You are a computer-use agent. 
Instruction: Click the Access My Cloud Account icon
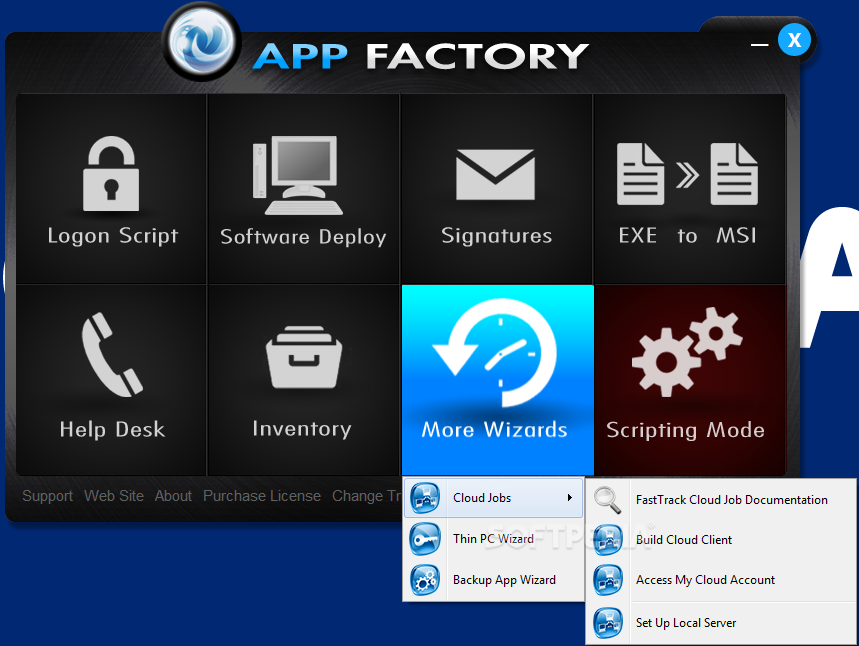pyautogui.click(x=608, y=580)
